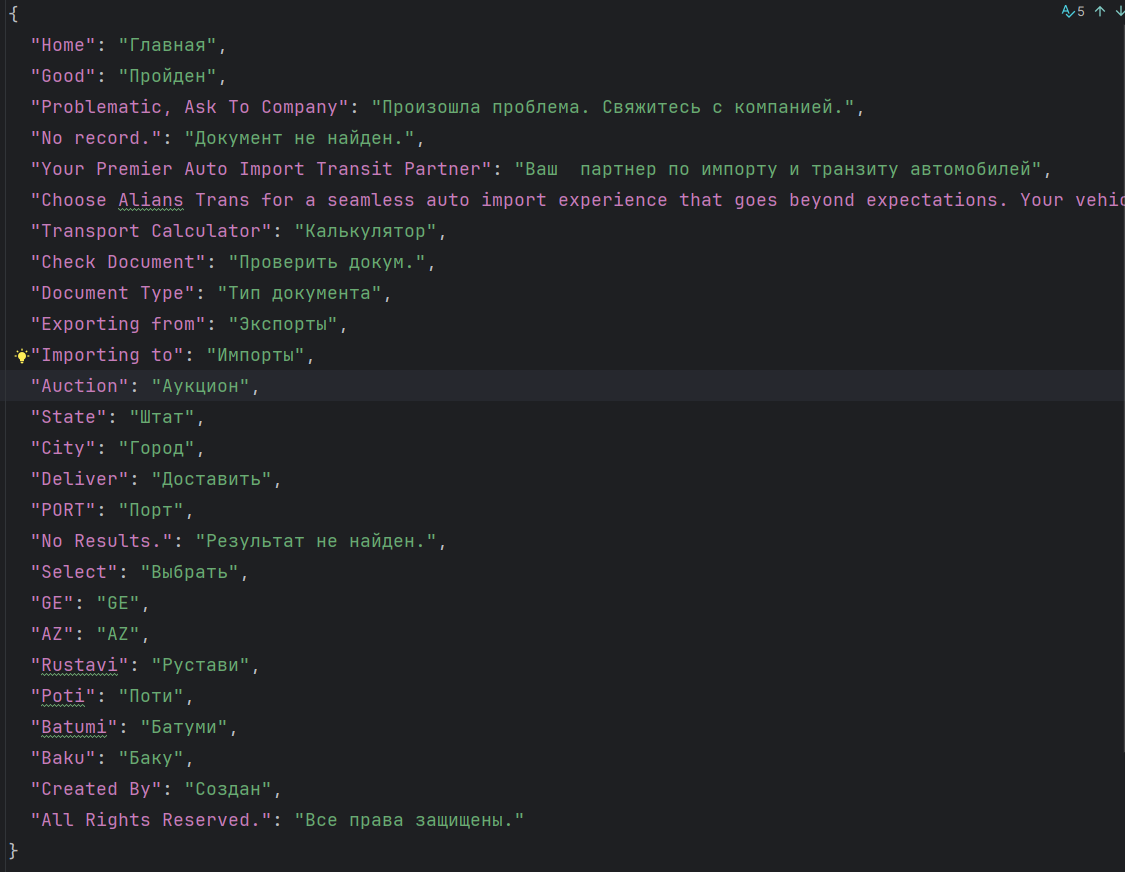Screen dimensions: 1125x872
Task: Click the value Баку on the Baku line
Action: [x=151, y=757]
